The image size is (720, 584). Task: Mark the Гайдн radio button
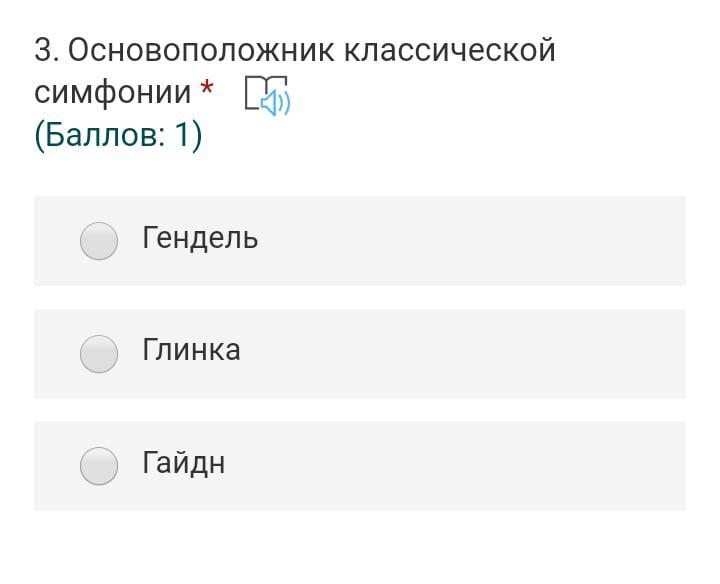pyautogui.click(x=99, y=465)
